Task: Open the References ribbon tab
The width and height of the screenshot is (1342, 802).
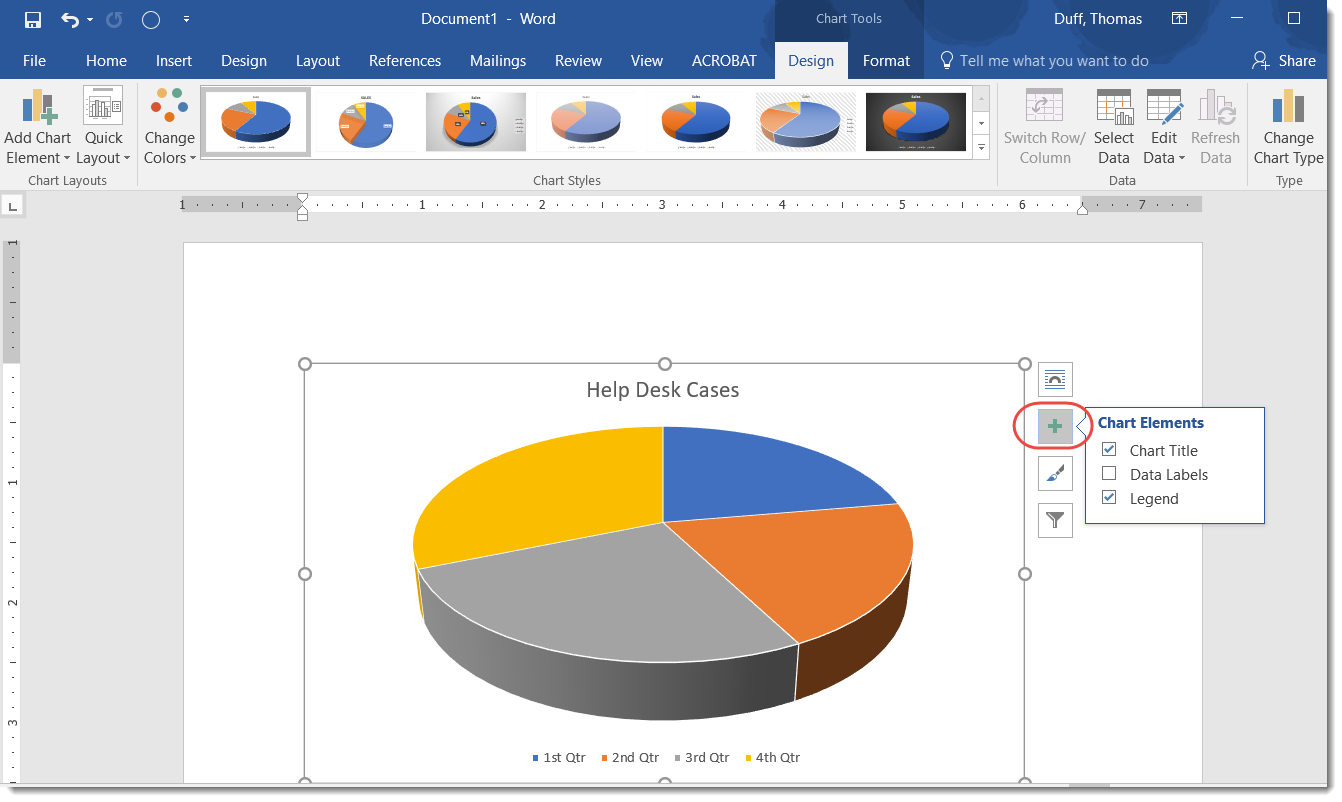Action: click(405, 60)
